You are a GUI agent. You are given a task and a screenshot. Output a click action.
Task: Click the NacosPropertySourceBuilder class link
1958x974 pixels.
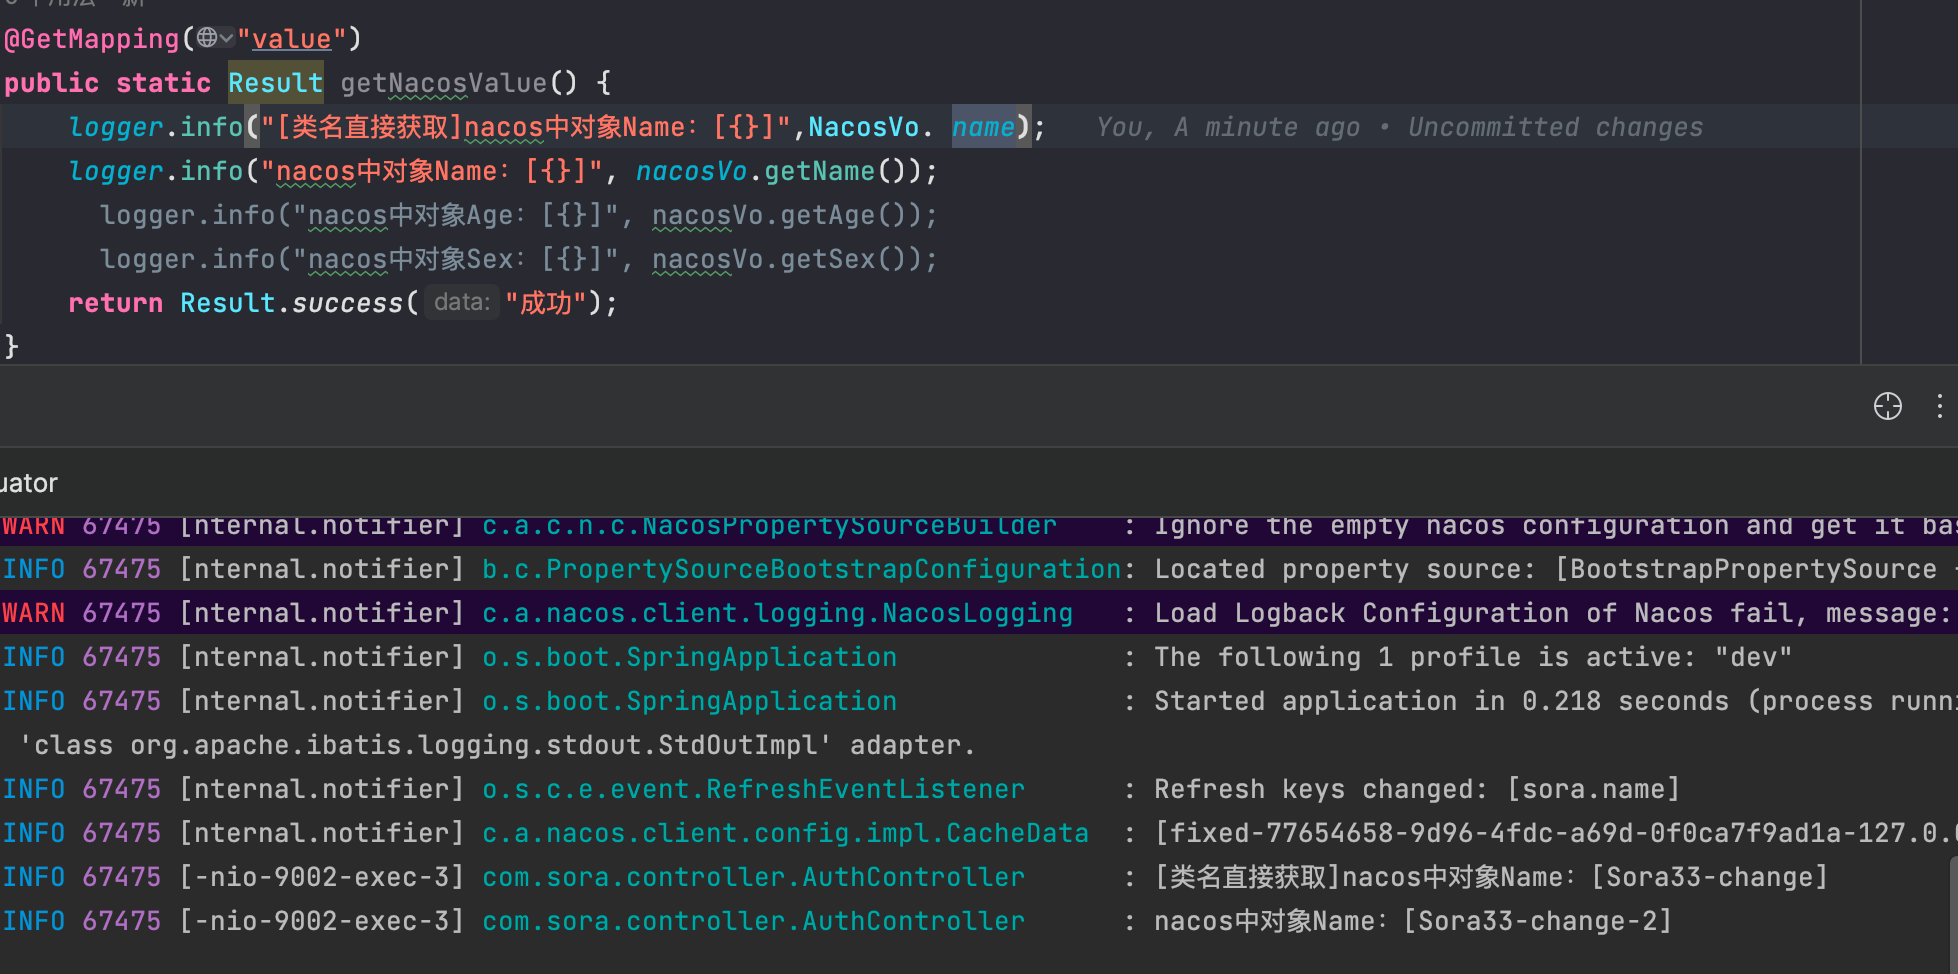[x=769, y=526]
